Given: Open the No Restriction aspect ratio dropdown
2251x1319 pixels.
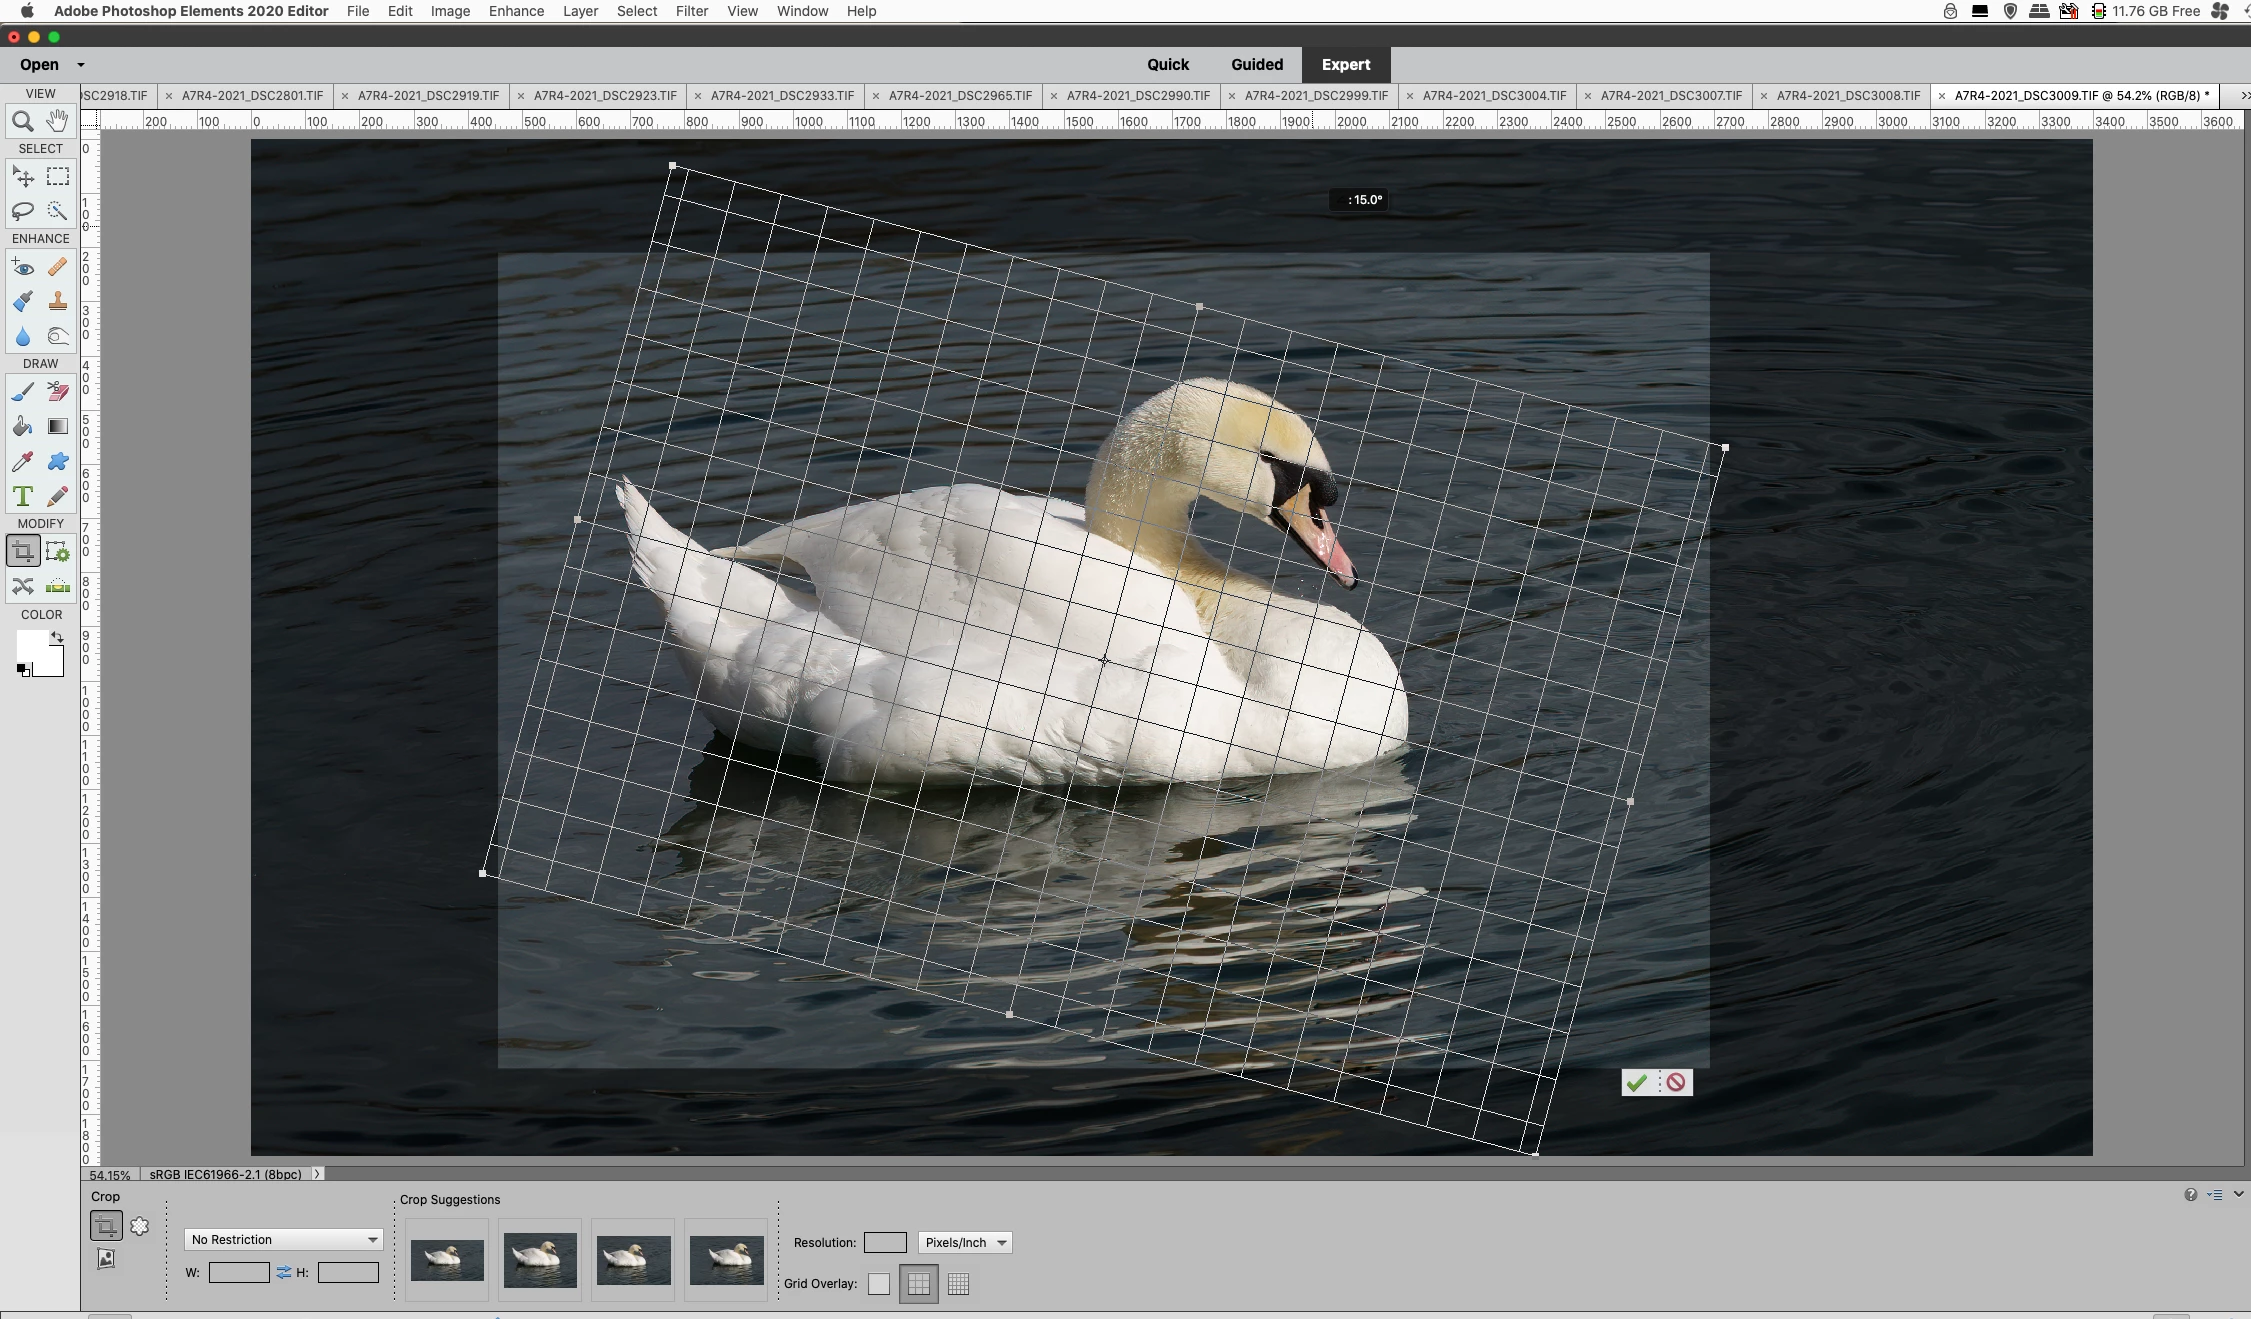Looking at the screenshot, I should [x=284, y=1240].
